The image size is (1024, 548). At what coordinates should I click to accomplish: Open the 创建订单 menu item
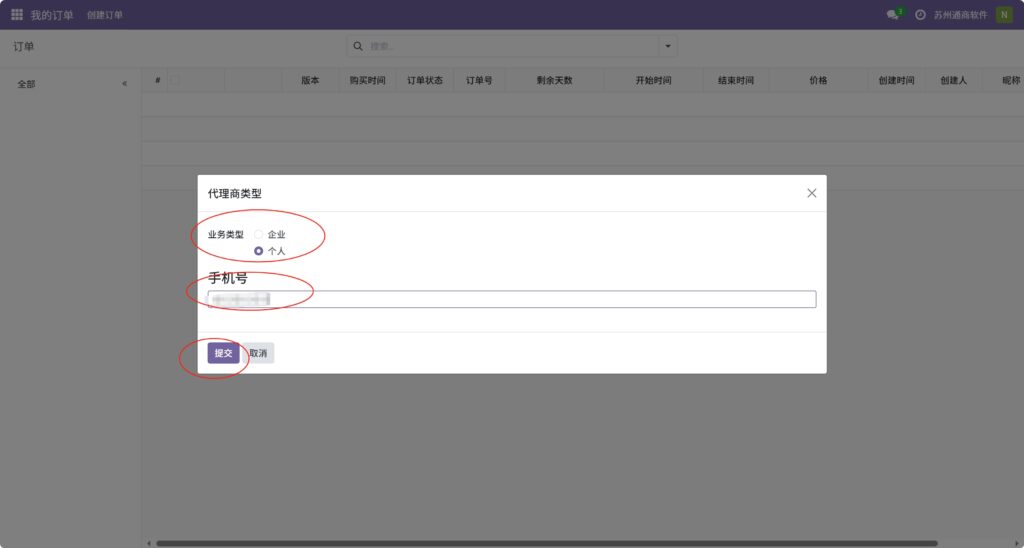(x=105, y=15)
